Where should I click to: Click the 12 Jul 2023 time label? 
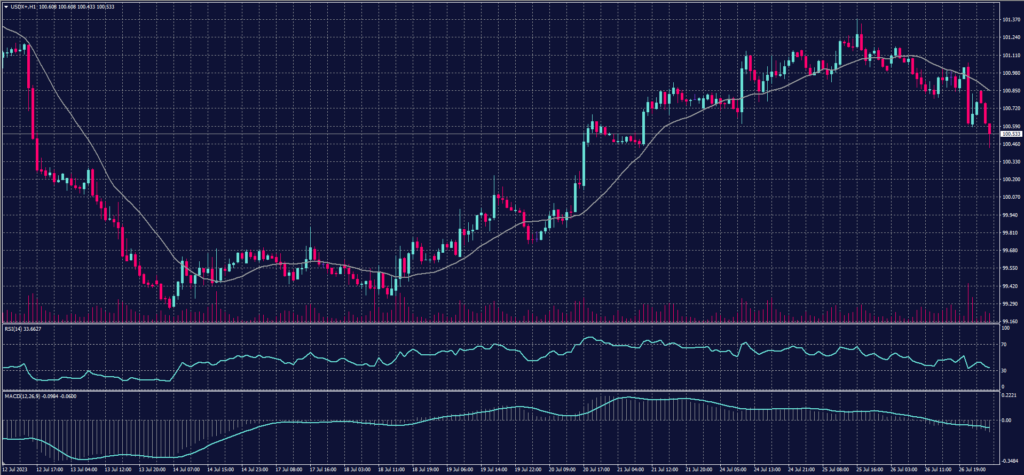point(14,467)
